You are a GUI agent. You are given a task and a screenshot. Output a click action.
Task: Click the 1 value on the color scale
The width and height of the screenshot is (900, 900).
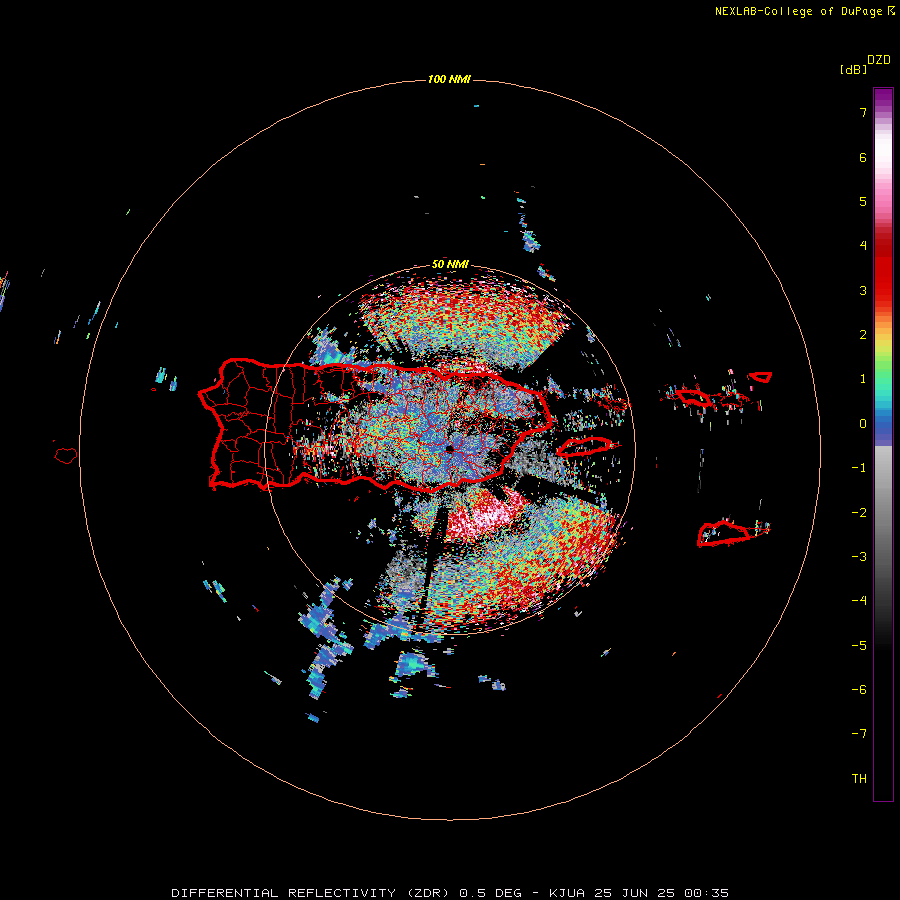pos(863,379)
